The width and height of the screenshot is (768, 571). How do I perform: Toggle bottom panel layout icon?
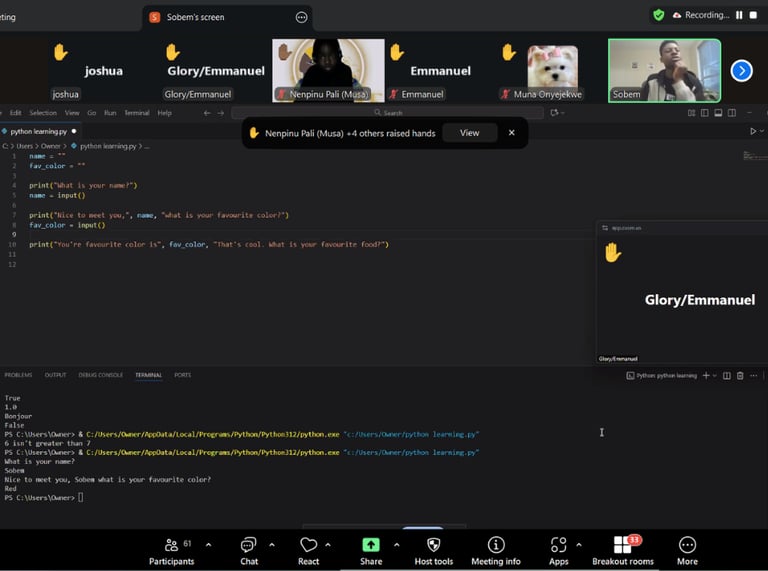click(718, 113)
